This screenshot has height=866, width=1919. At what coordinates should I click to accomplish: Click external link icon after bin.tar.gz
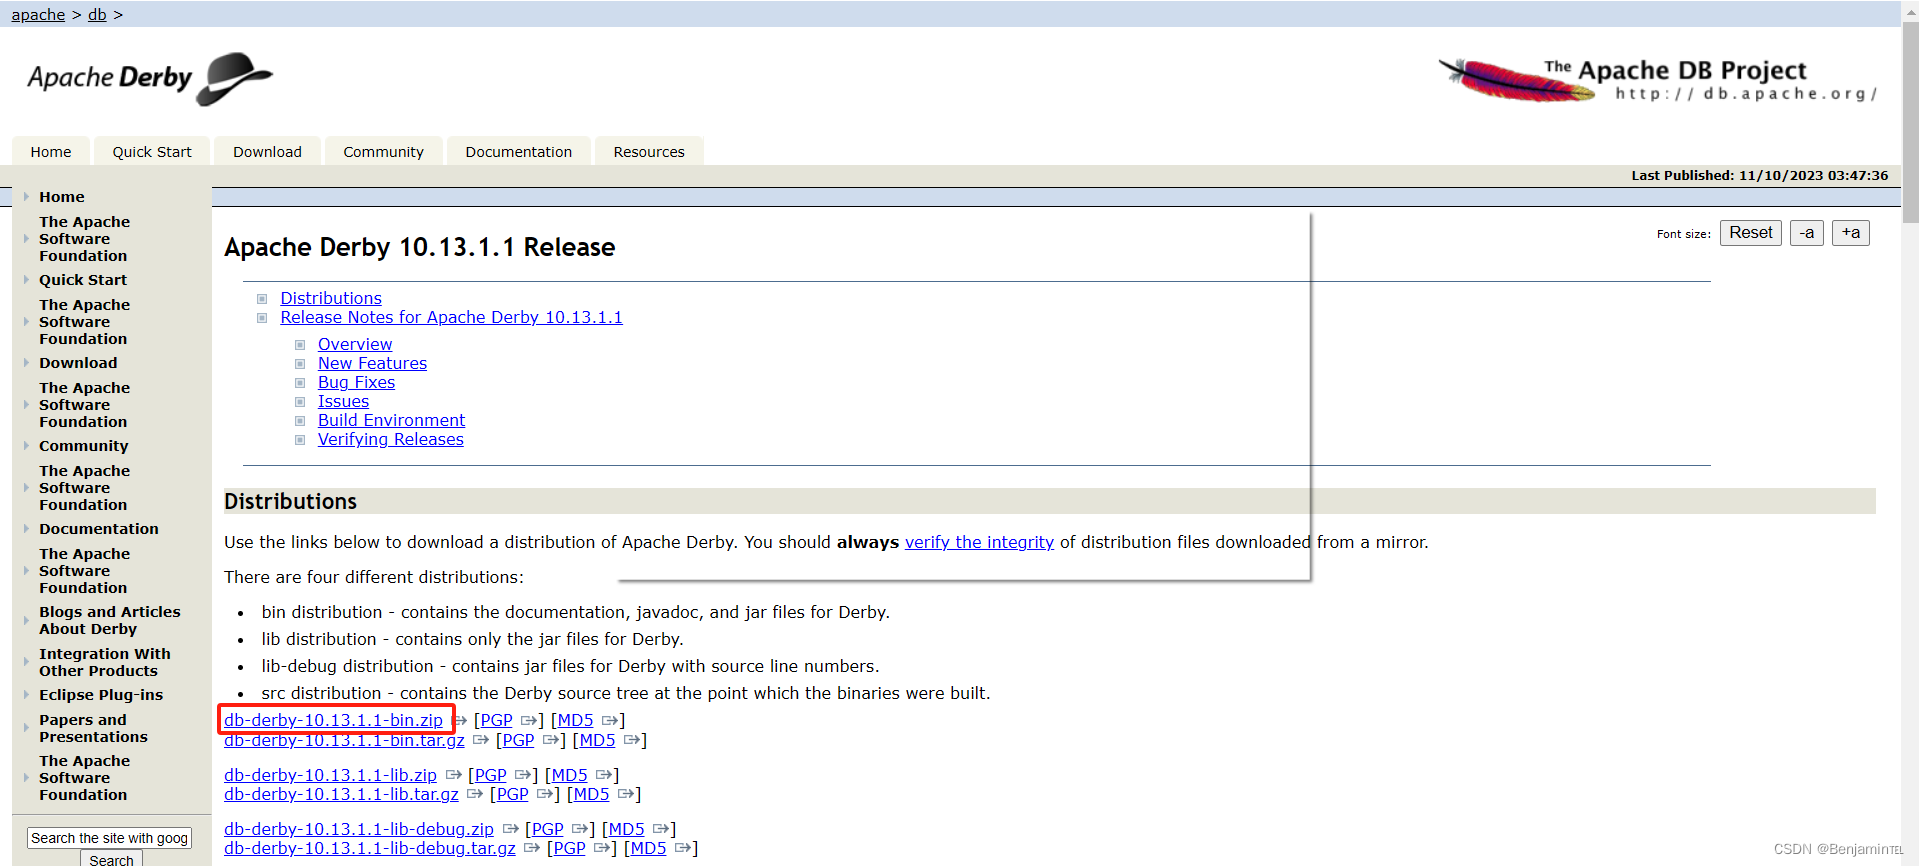[x=481, y=740]
